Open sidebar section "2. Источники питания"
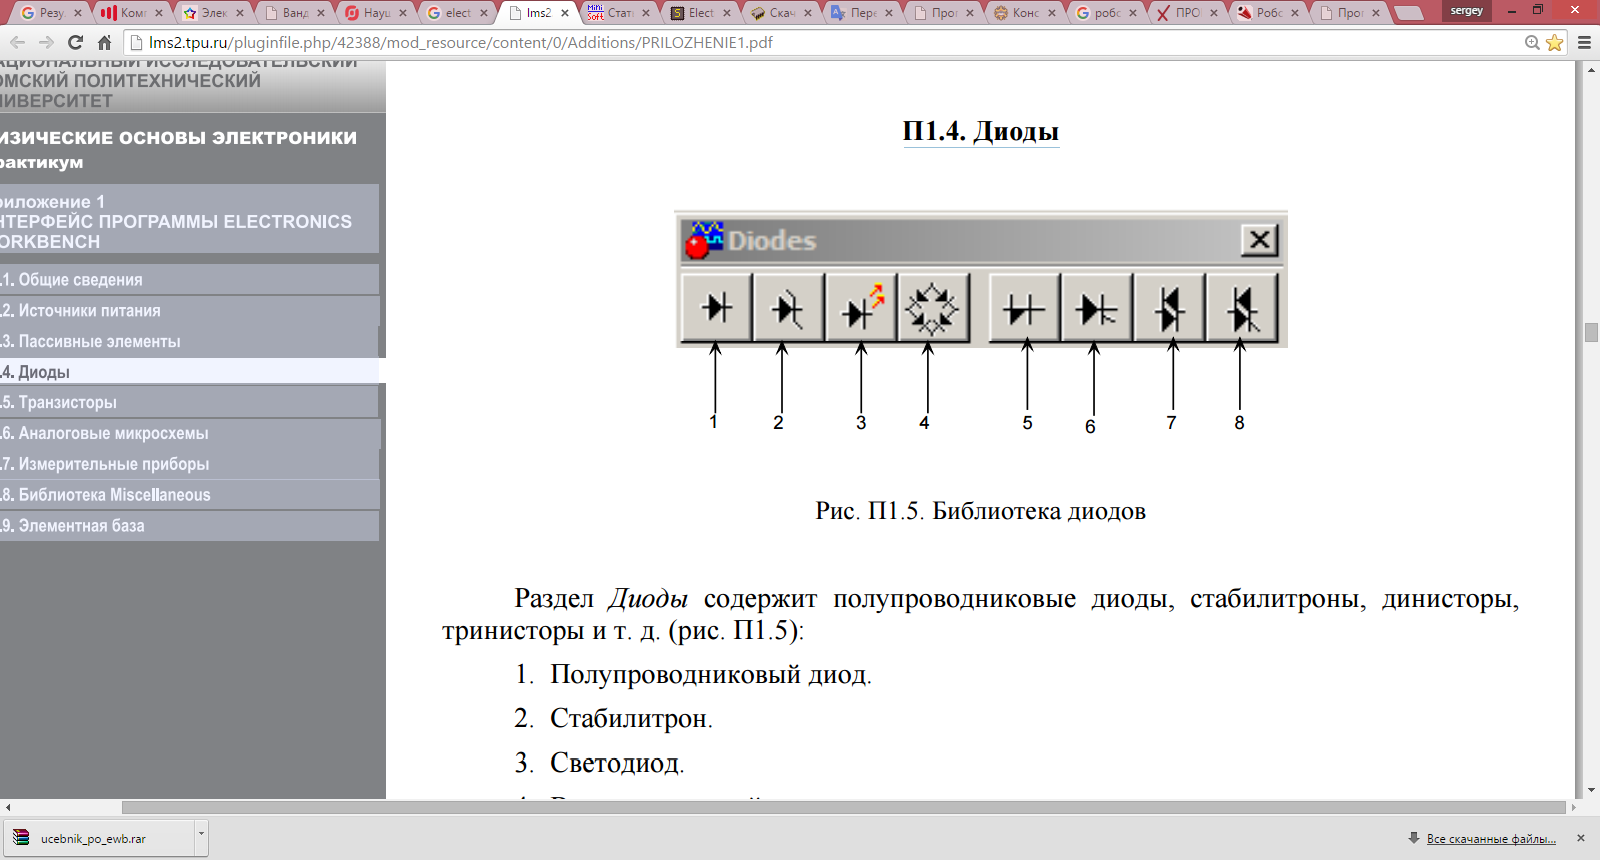The height and width of the screenshot is (860, 1600). [x=189, y=311]
